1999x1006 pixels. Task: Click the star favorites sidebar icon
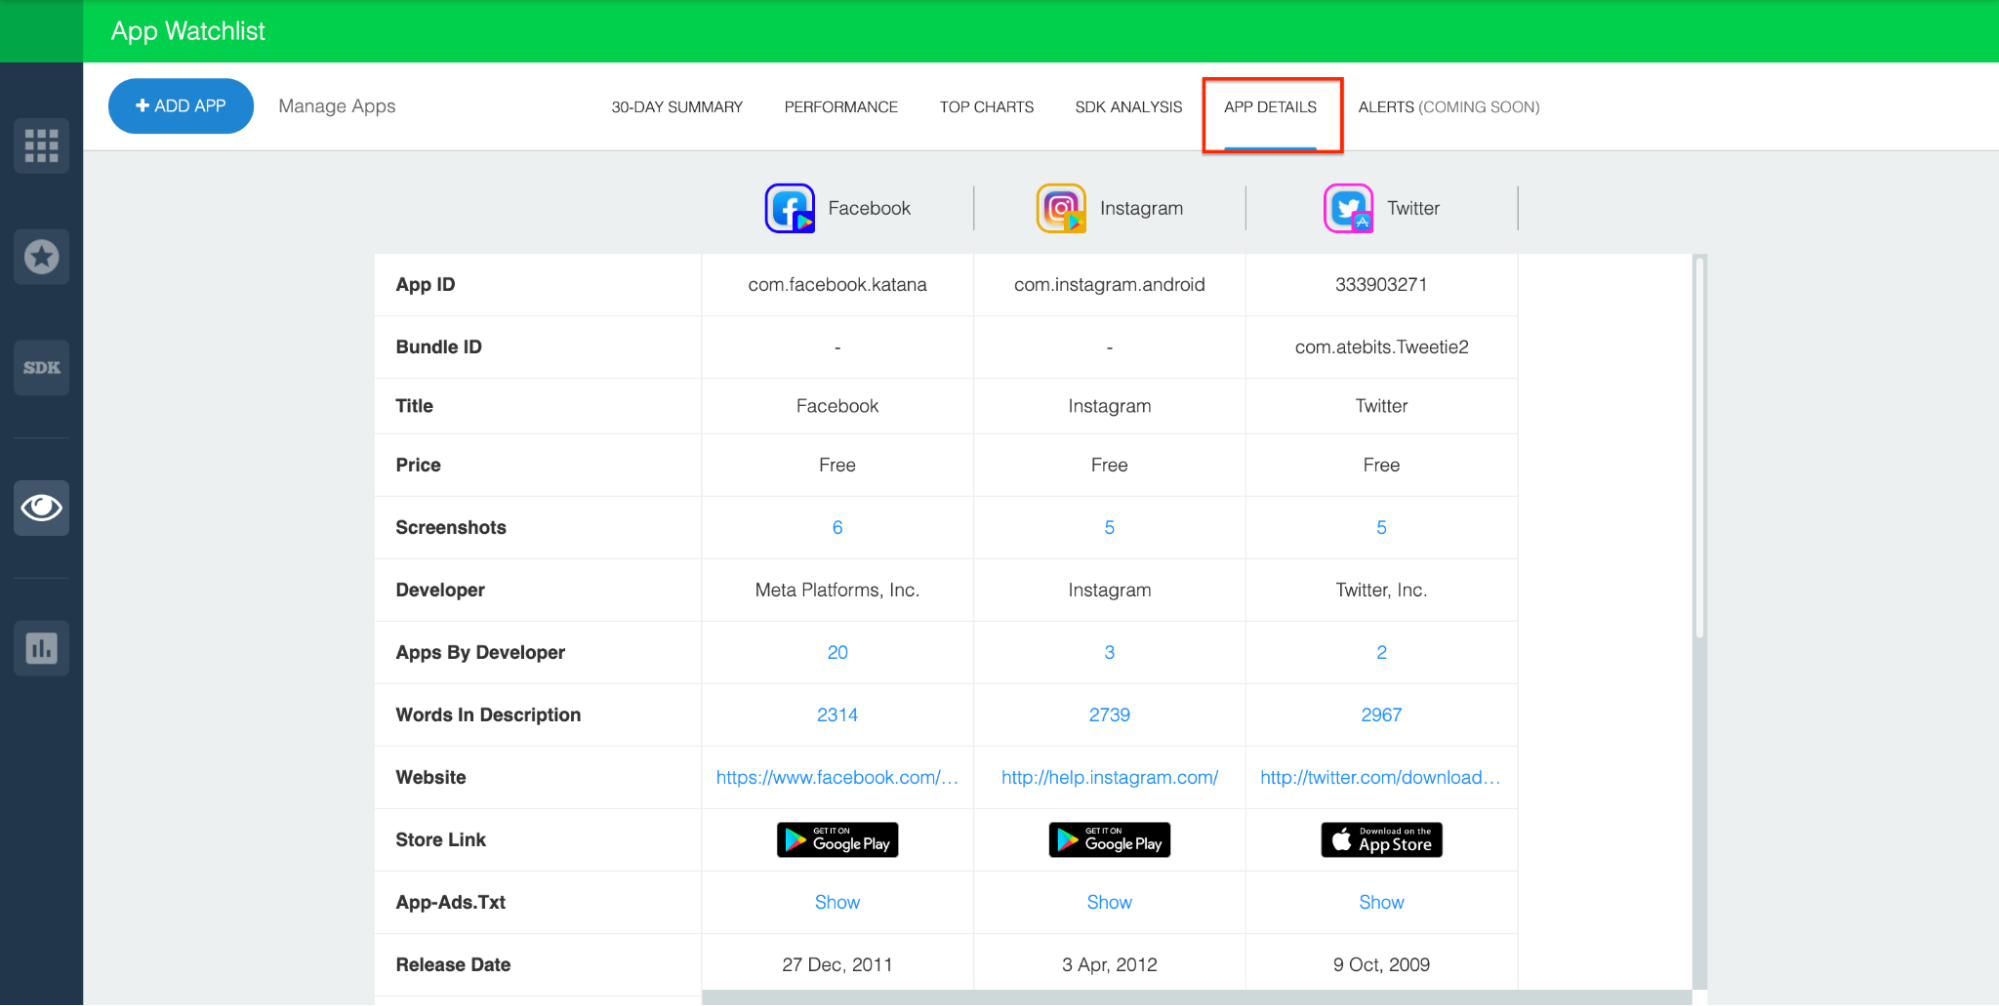(x=41, y=257)
